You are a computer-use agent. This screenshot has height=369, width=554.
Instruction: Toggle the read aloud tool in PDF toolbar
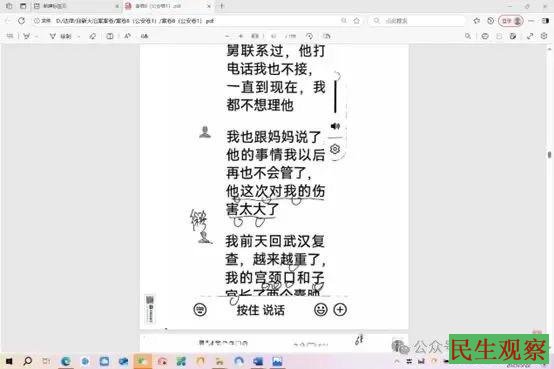pos(128,36)
